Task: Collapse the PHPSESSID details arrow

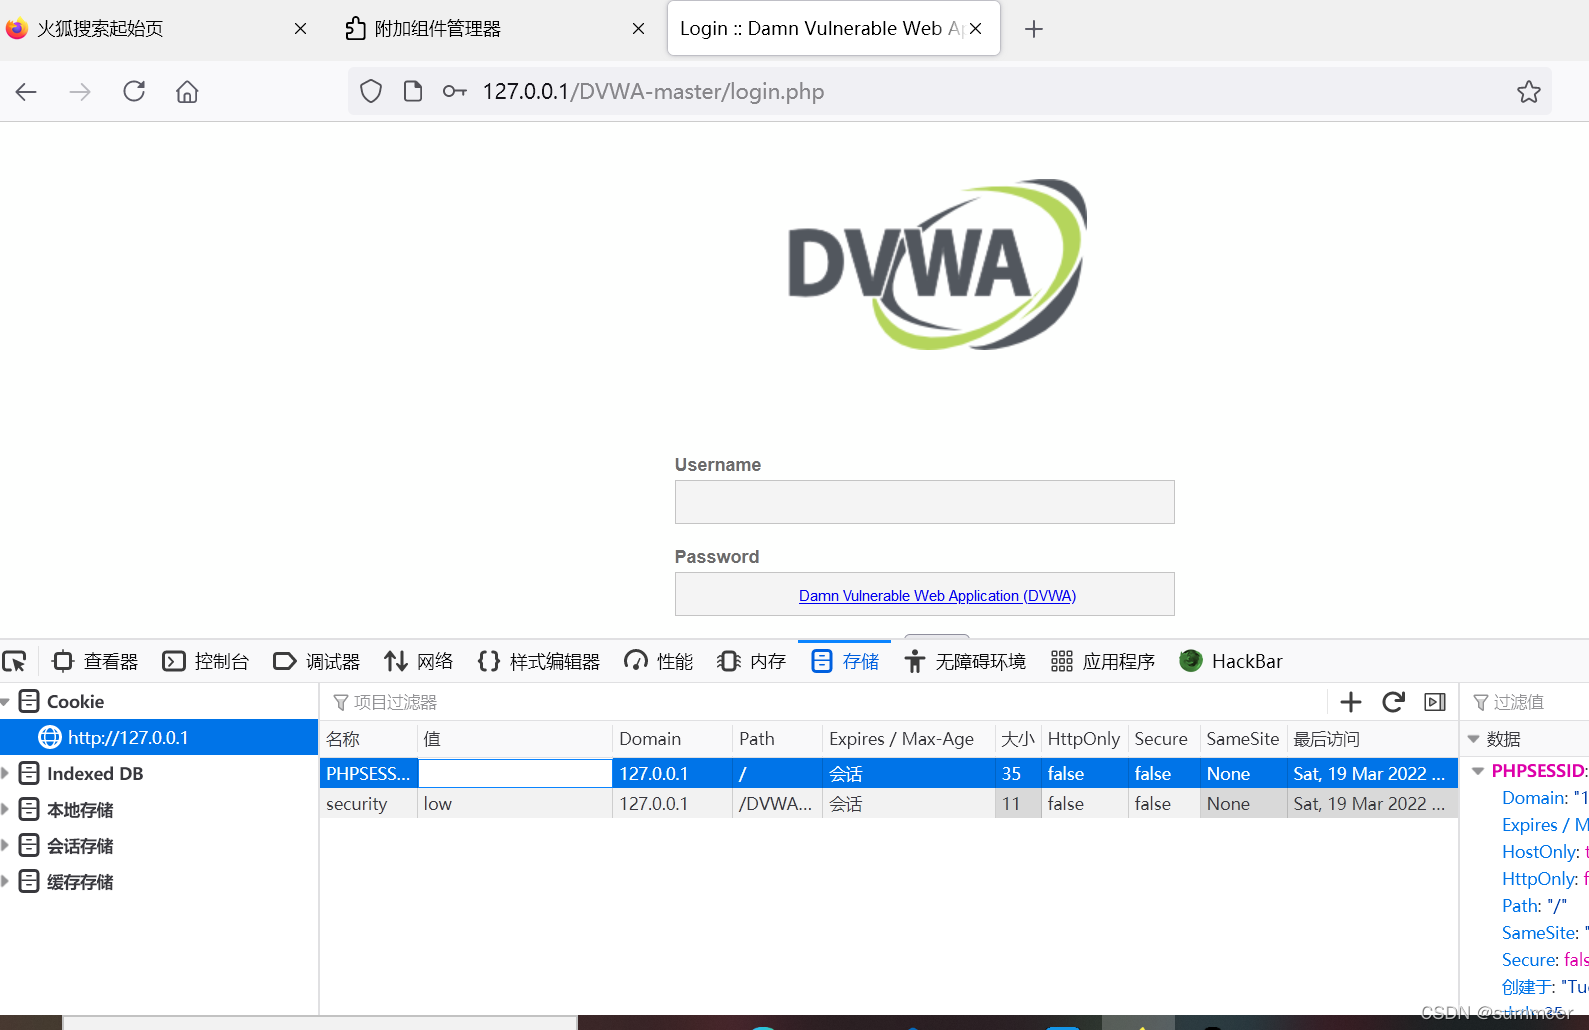Action: pos(1478,771)
